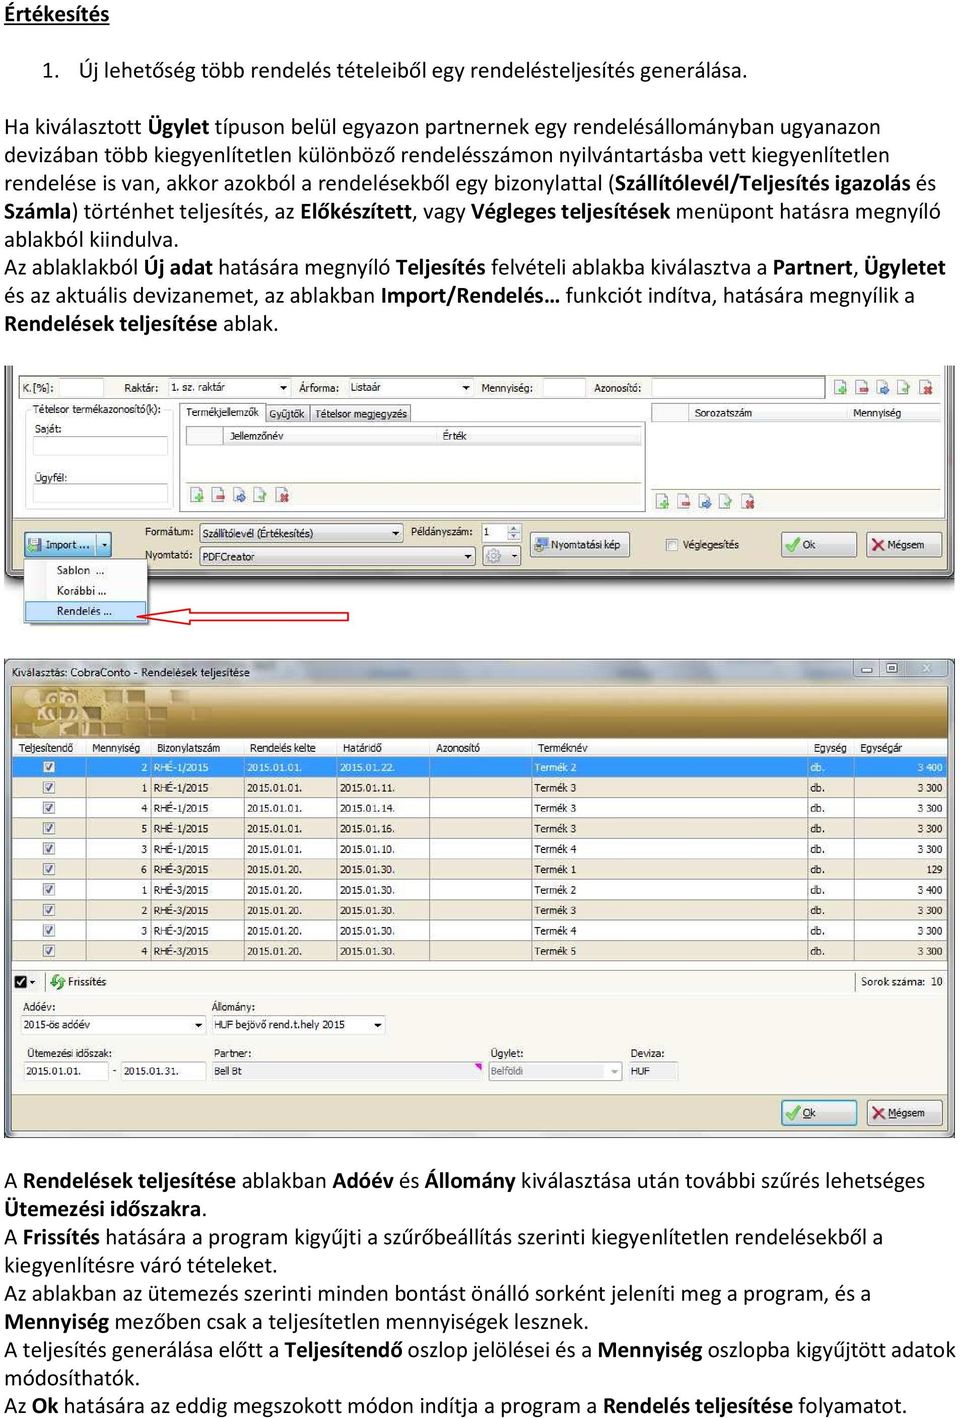Click the Azonosító input field
The image size is (960, 1418).
(x=738, y=388)
